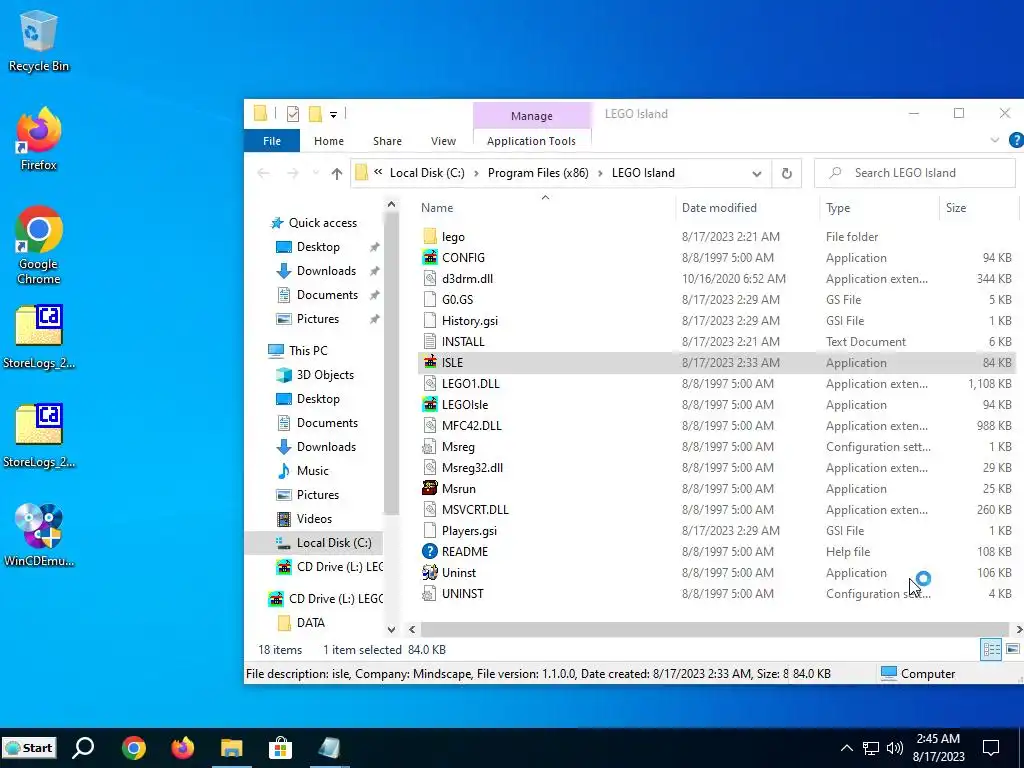
Task: Open Customize Quick Access Toolbar dropdown
Action: (333, 115)
